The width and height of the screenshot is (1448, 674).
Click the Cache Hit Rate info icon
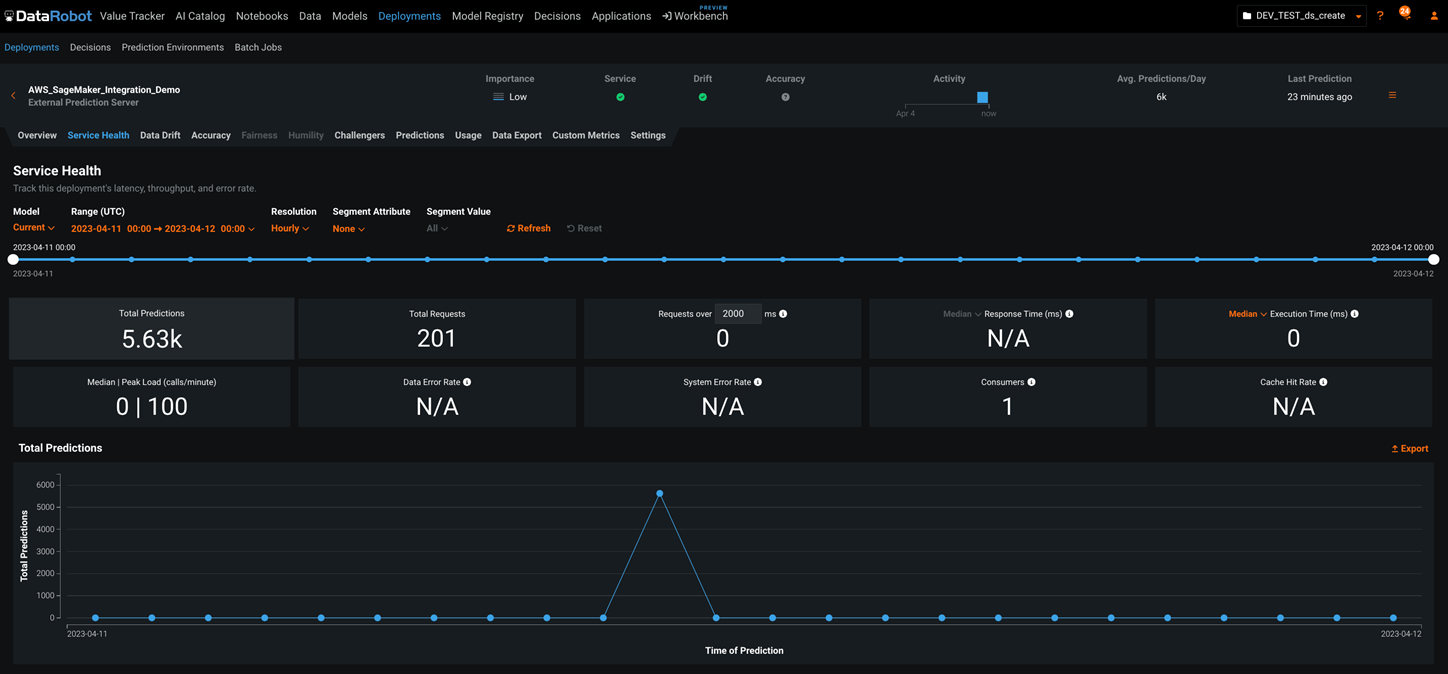pos(1323,382)
